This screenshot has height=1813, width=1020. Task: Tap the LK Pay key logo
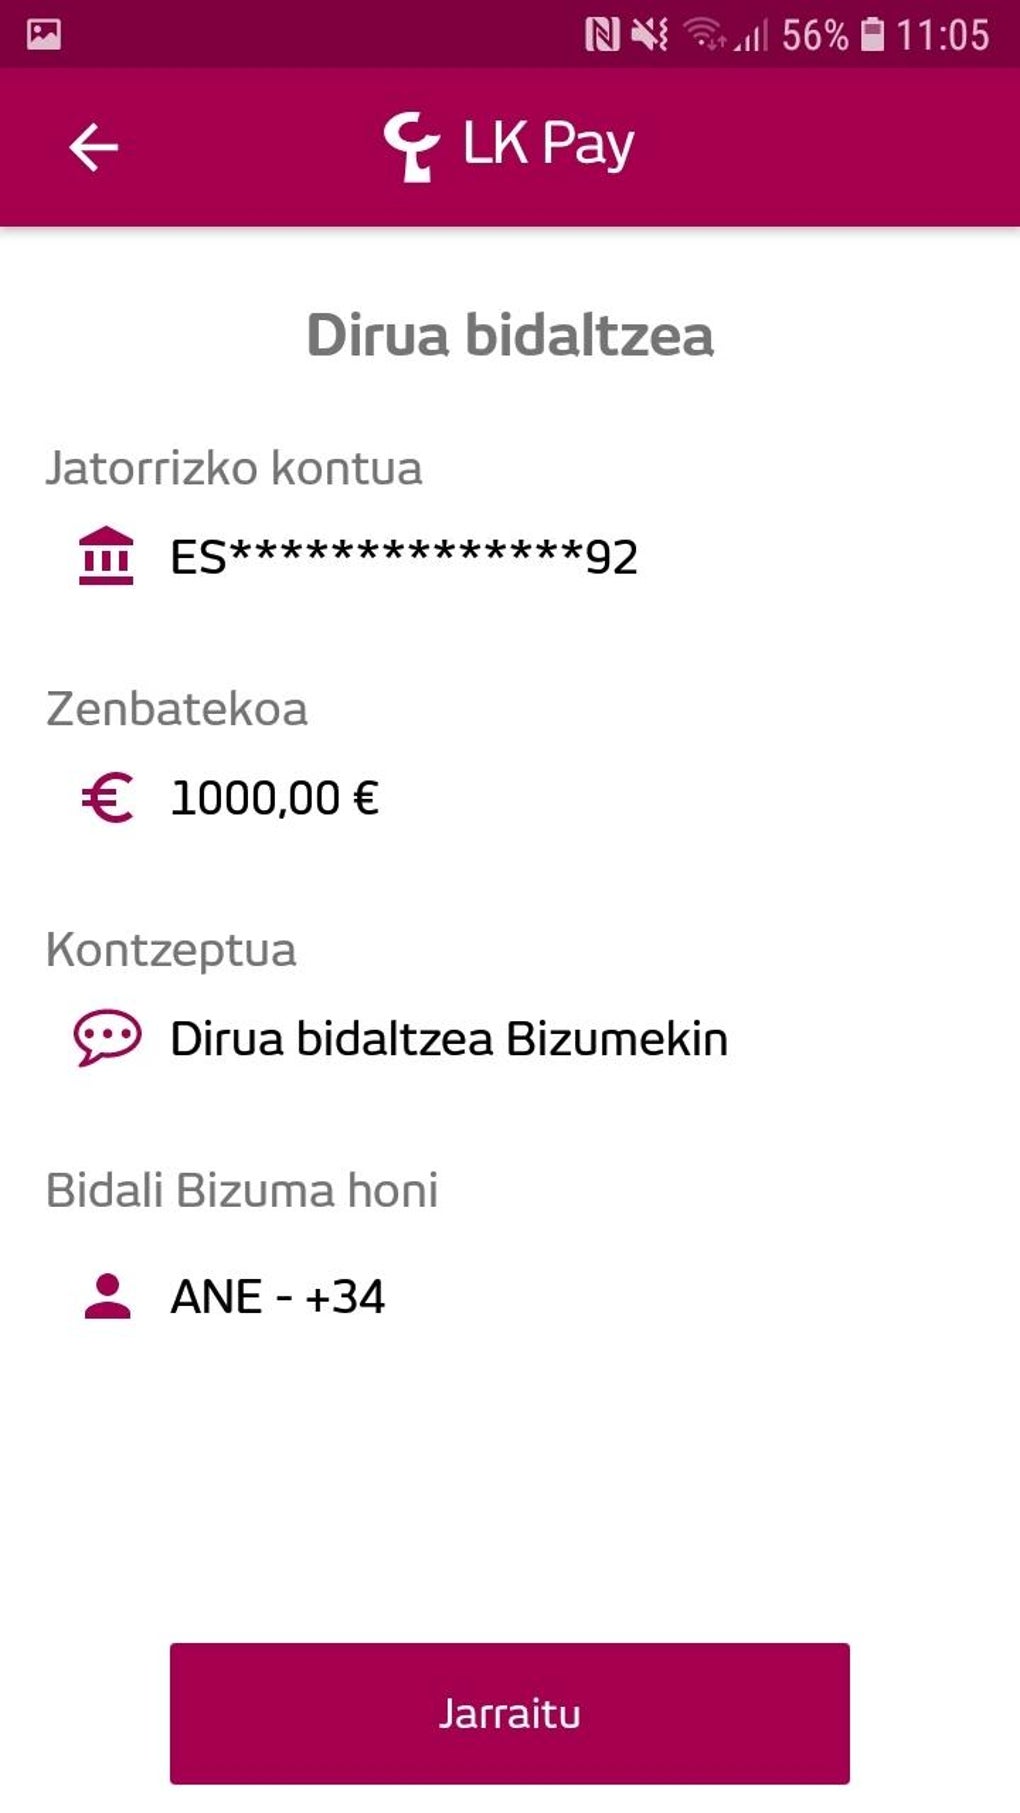[411, 147]
